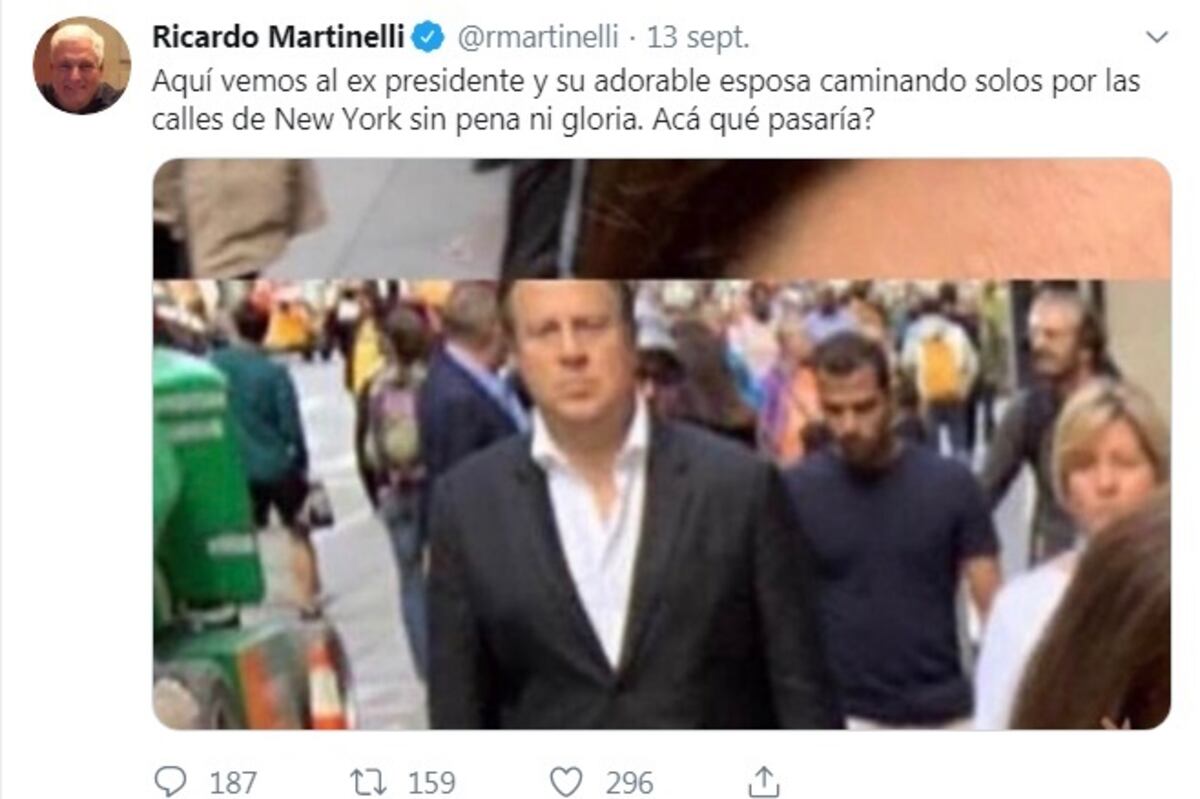Image resolution: width=1200 pixels, height=799 pixels.
Task: View the 296 likes count
Action: click(x=629, y=782)
